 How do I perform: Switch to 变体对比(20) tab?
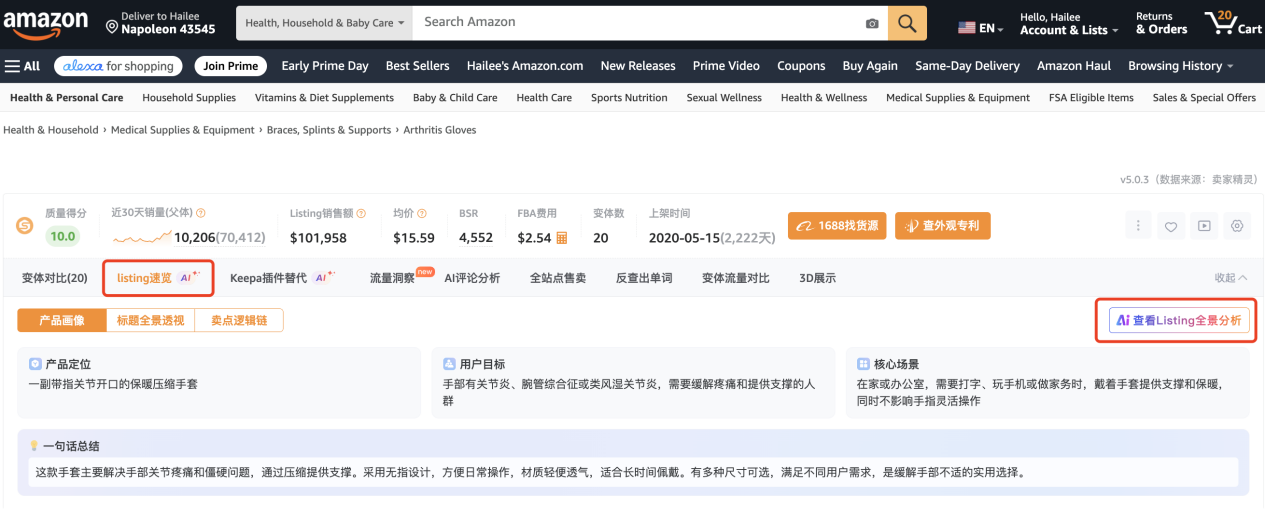55,278
